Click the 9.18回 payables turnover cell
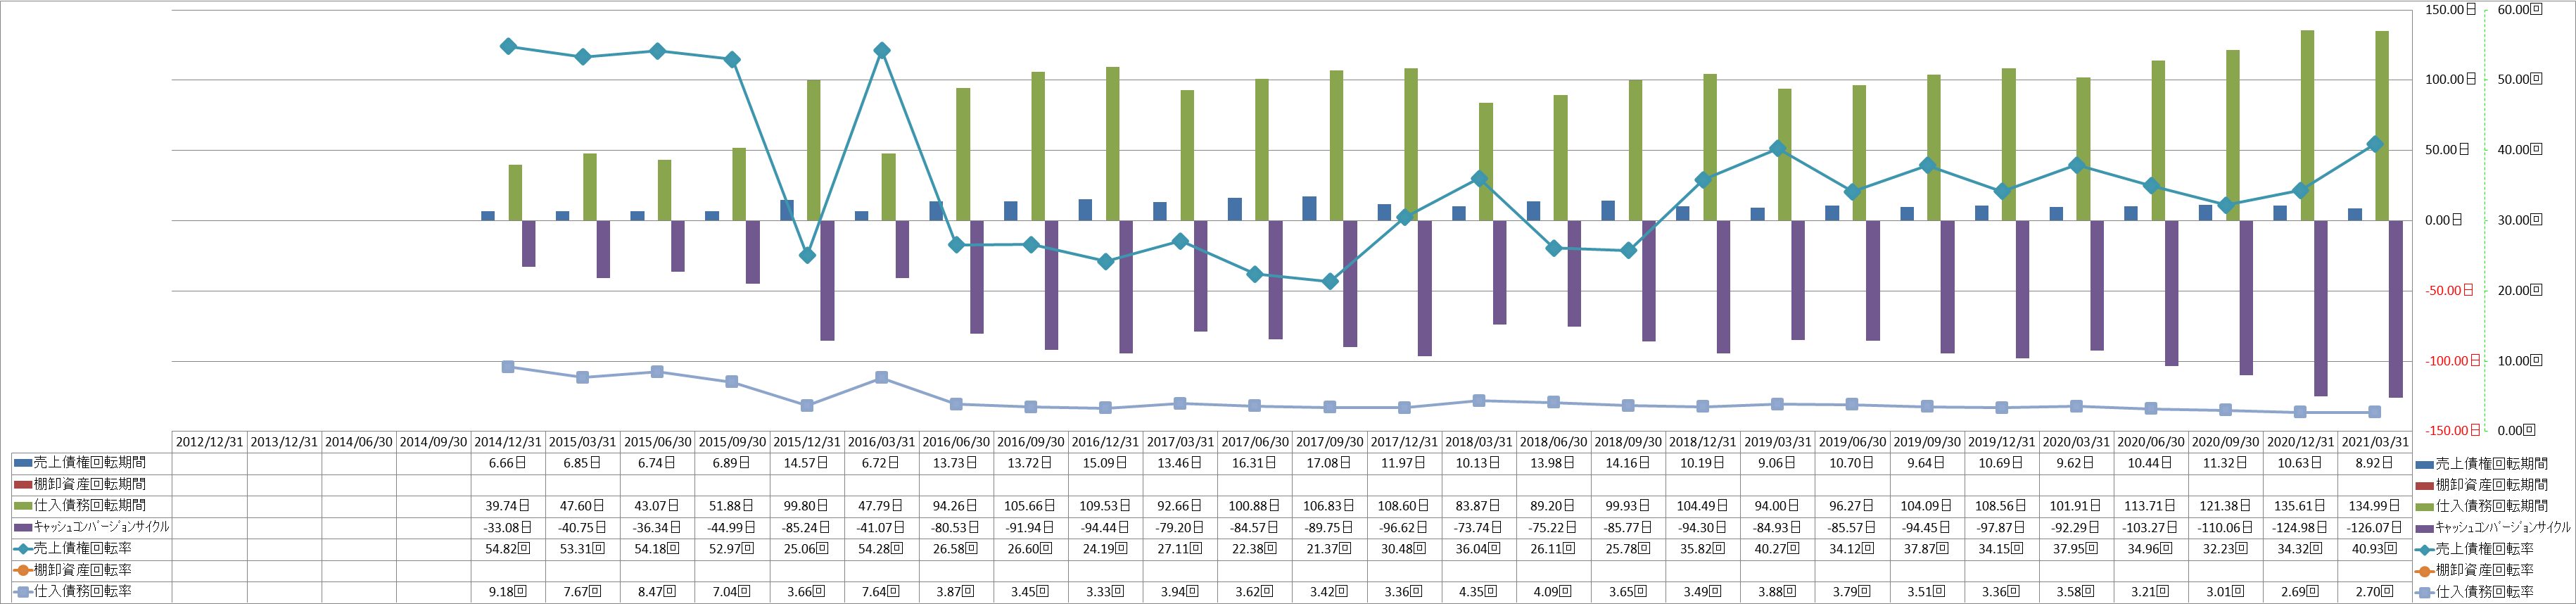The image size is (2576, 604). pyautogui.click(x=508, y=592)
